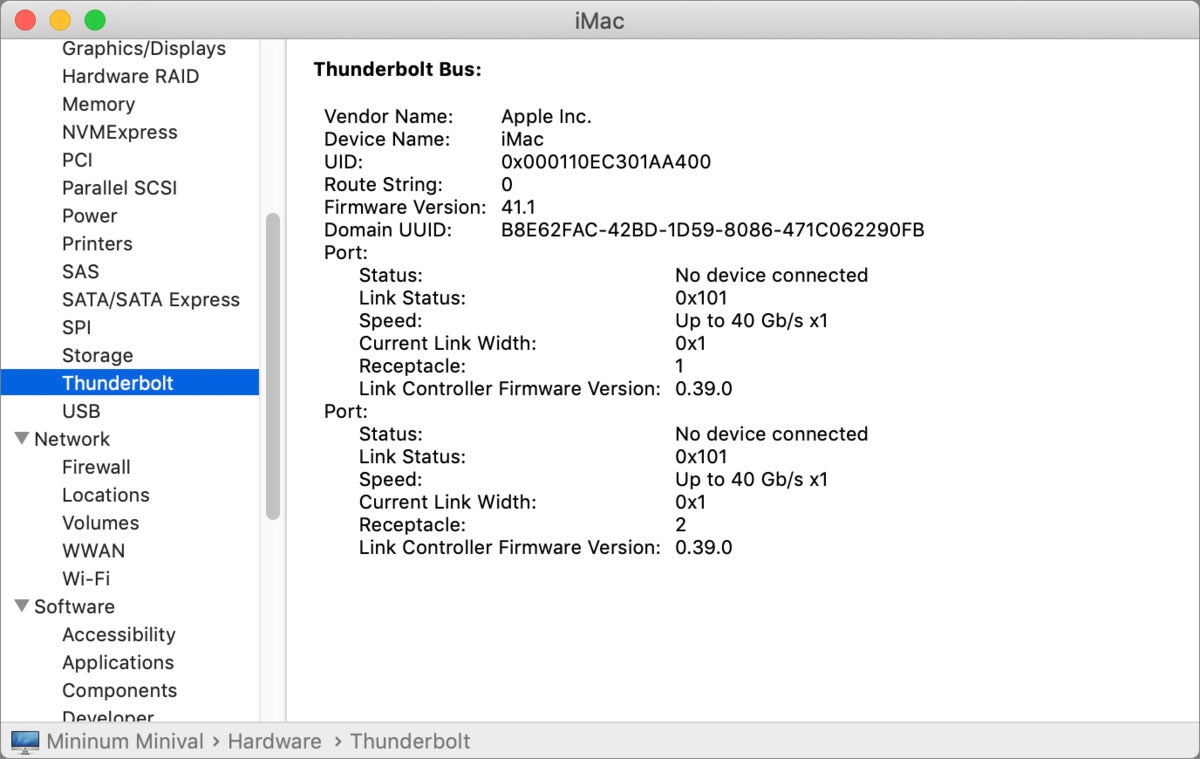This screenshot has width=1200, height=759.
Task: Select Printers in the sidebar
Action: tap(97, 244)
